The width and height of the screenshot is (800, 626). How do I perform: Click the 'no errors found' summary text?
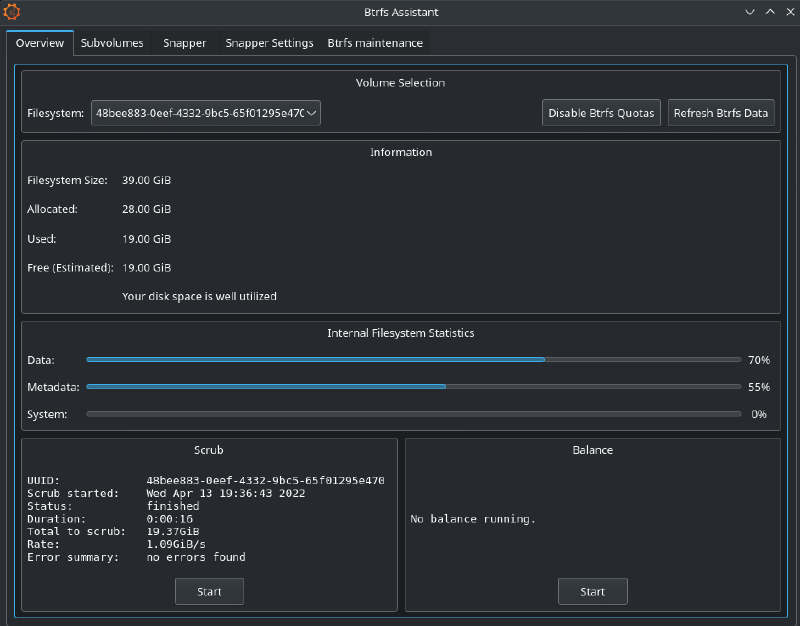tap(196, 557)
